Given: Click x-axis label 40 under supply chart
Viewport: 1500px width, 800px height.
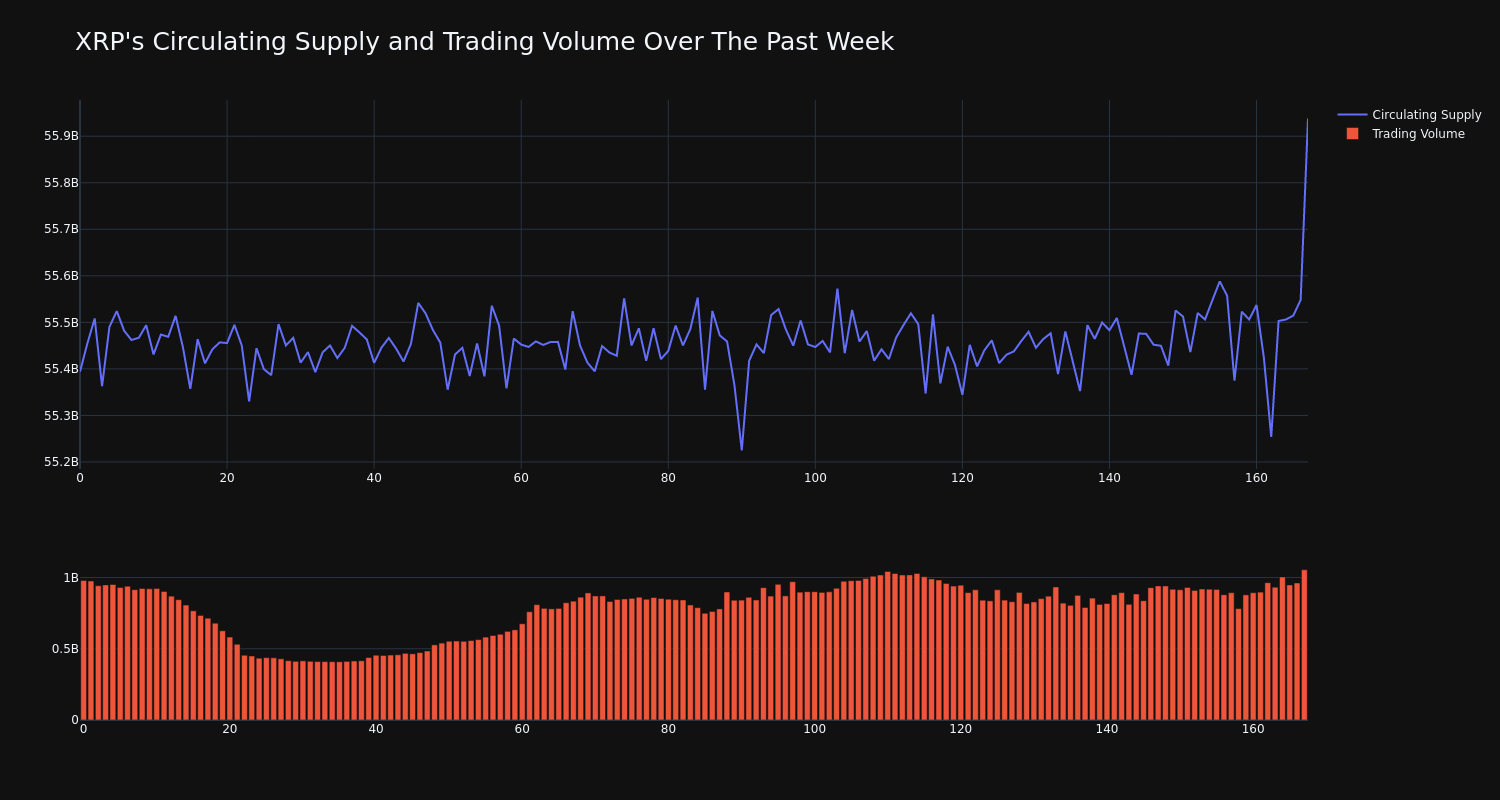Looking at the screenshot, I should point(374,478).
